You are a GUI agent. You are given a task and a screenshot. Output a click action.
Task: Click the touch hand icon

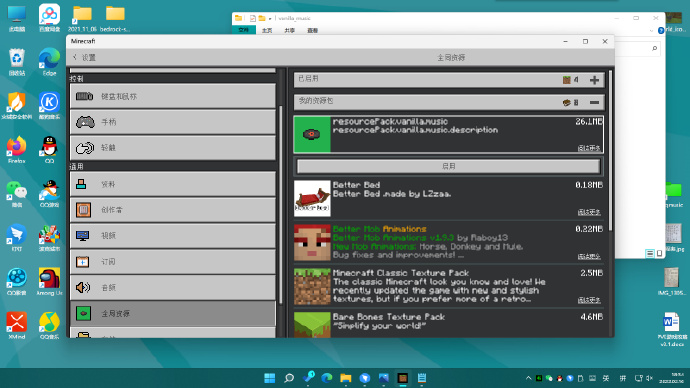(84, 148)
